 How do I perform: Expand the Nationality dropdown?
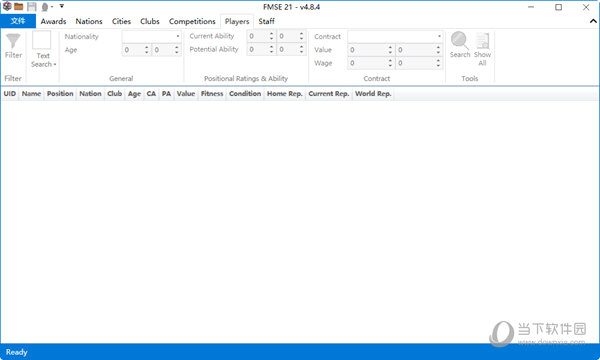pyautogui.click(x=178, y=36)
